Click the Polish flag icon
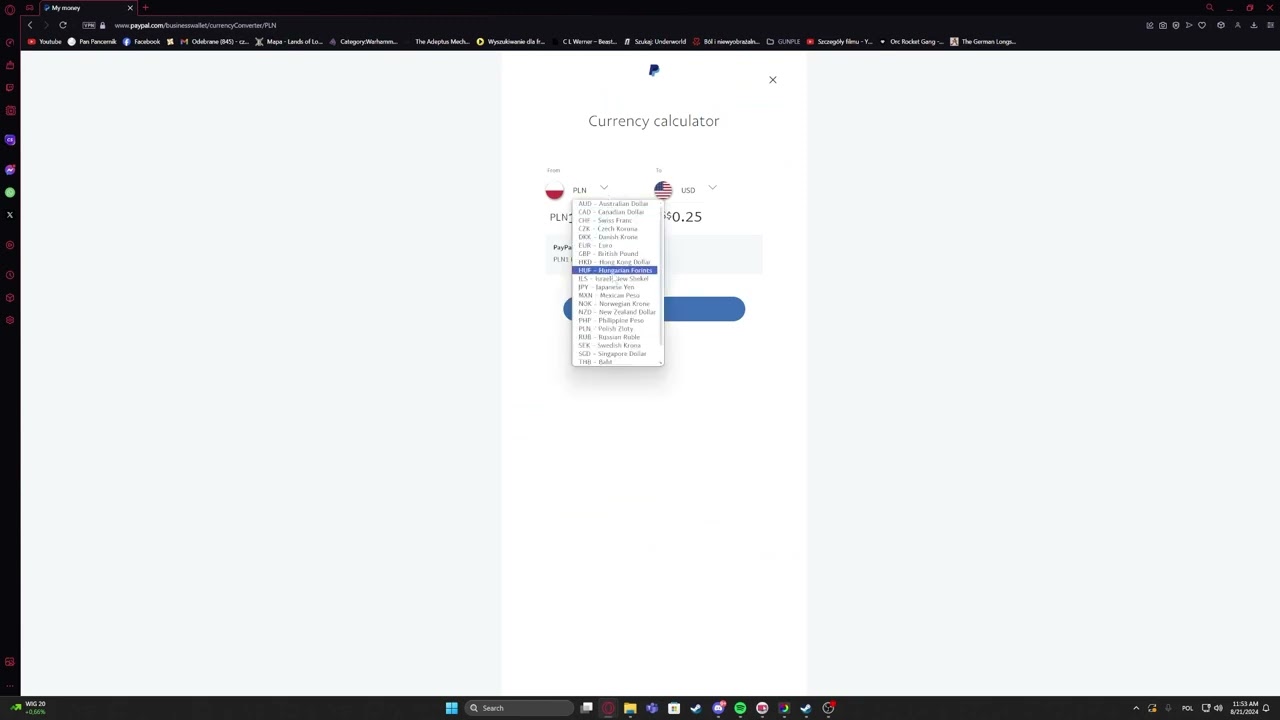 click(x=555, y=190)
